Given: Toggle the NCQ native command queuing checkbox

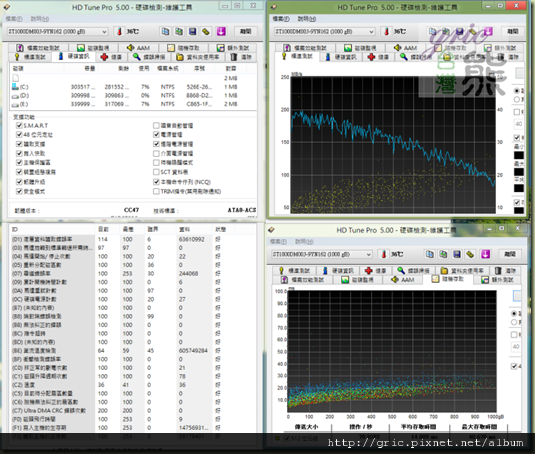Looking at the screenshot, I should 156,182.
